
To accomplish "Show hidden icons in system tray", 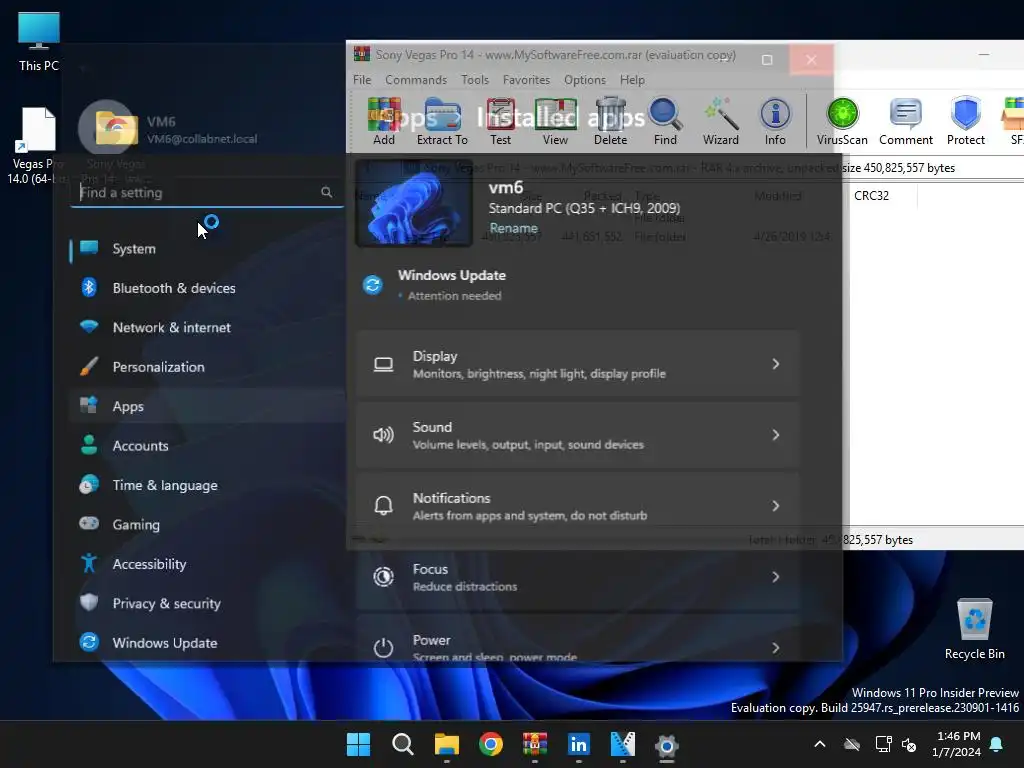I will pos(820,744).
